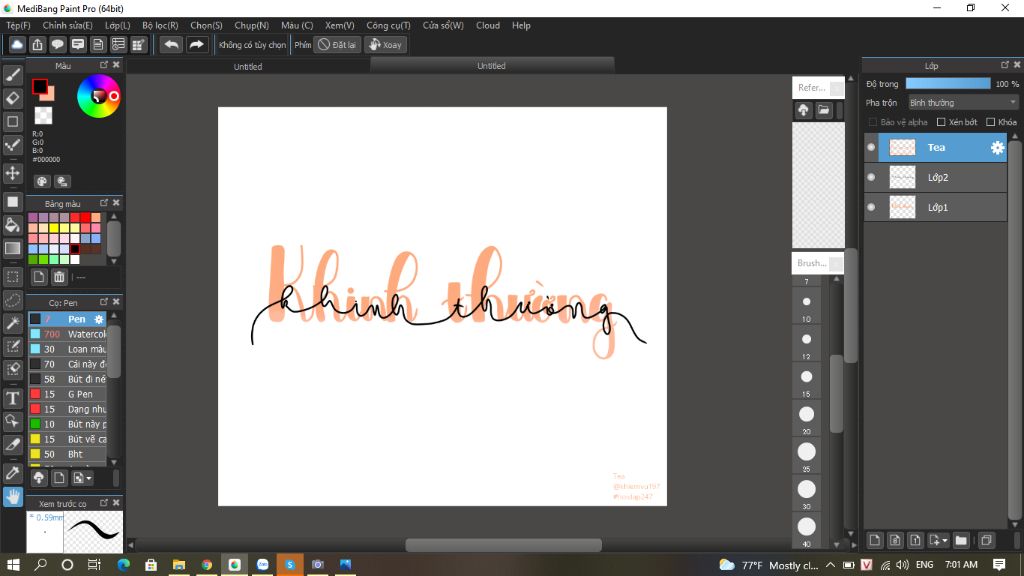Open settings gear of Tea layer
The height and width of the screenshot is (576, 1024).
(997, 148)
